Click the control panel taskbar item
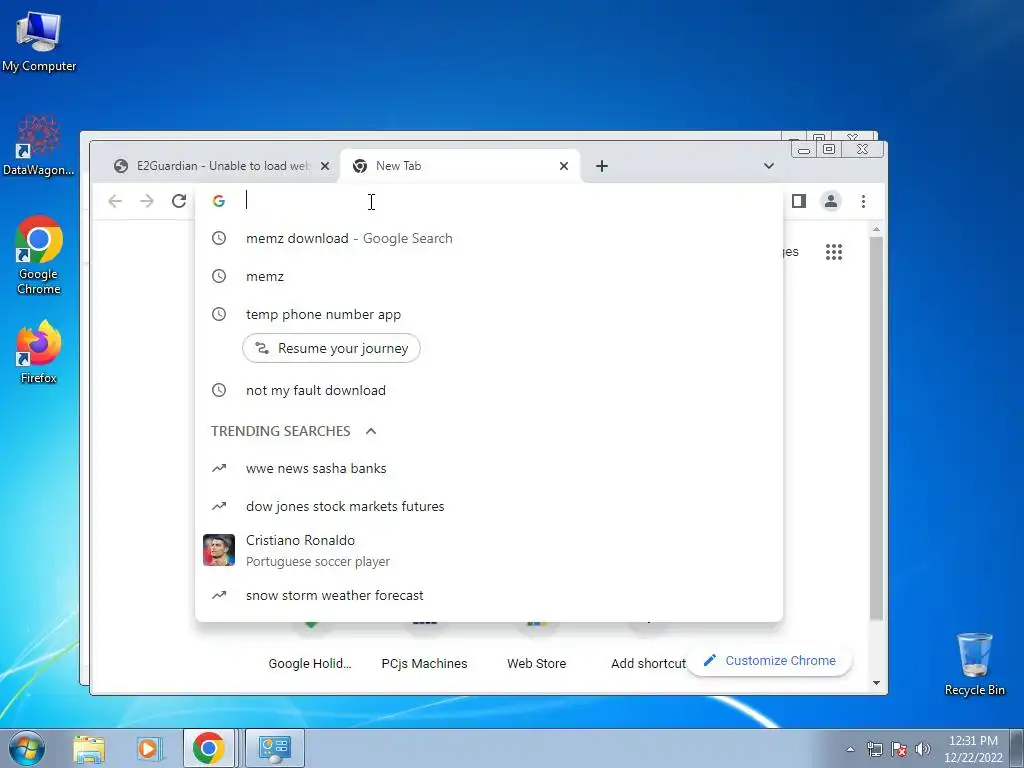 coord(274,748)
